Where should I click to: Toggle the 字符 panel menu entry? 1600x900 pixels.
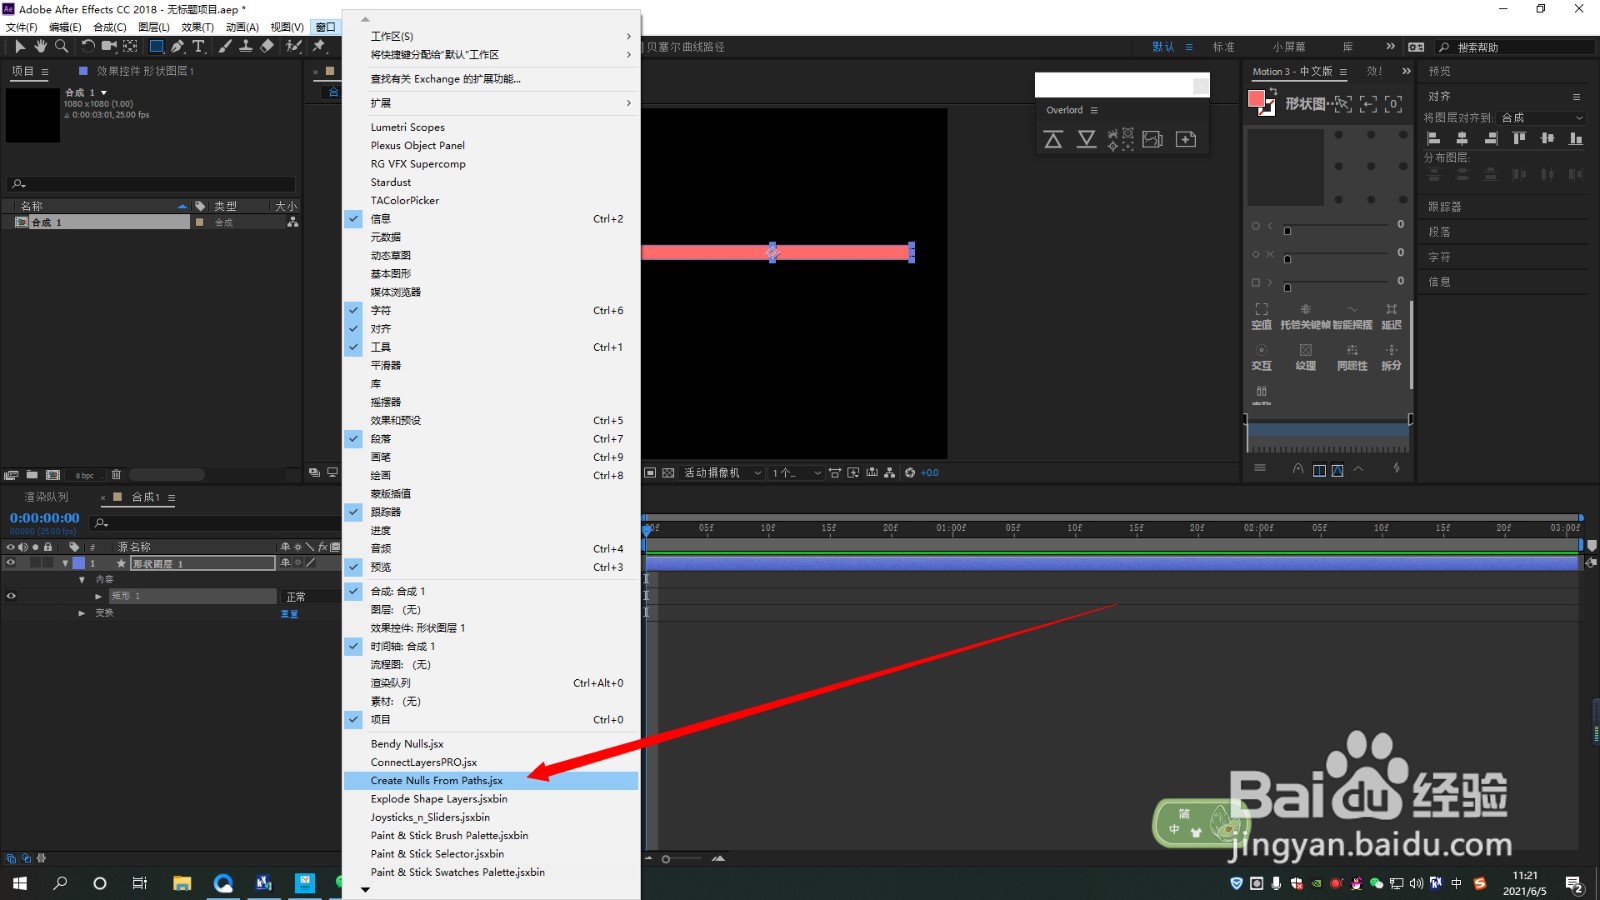pyautogui.click(x=491, y=311)
